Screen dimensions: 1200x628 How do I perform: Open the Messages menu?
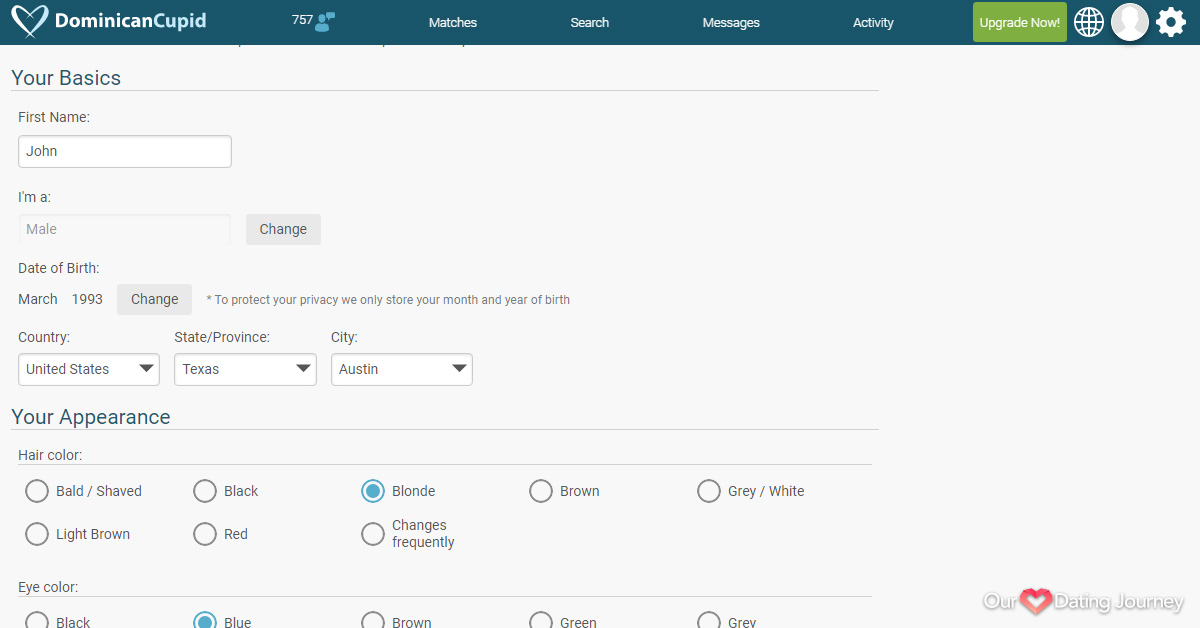[731, 23]
